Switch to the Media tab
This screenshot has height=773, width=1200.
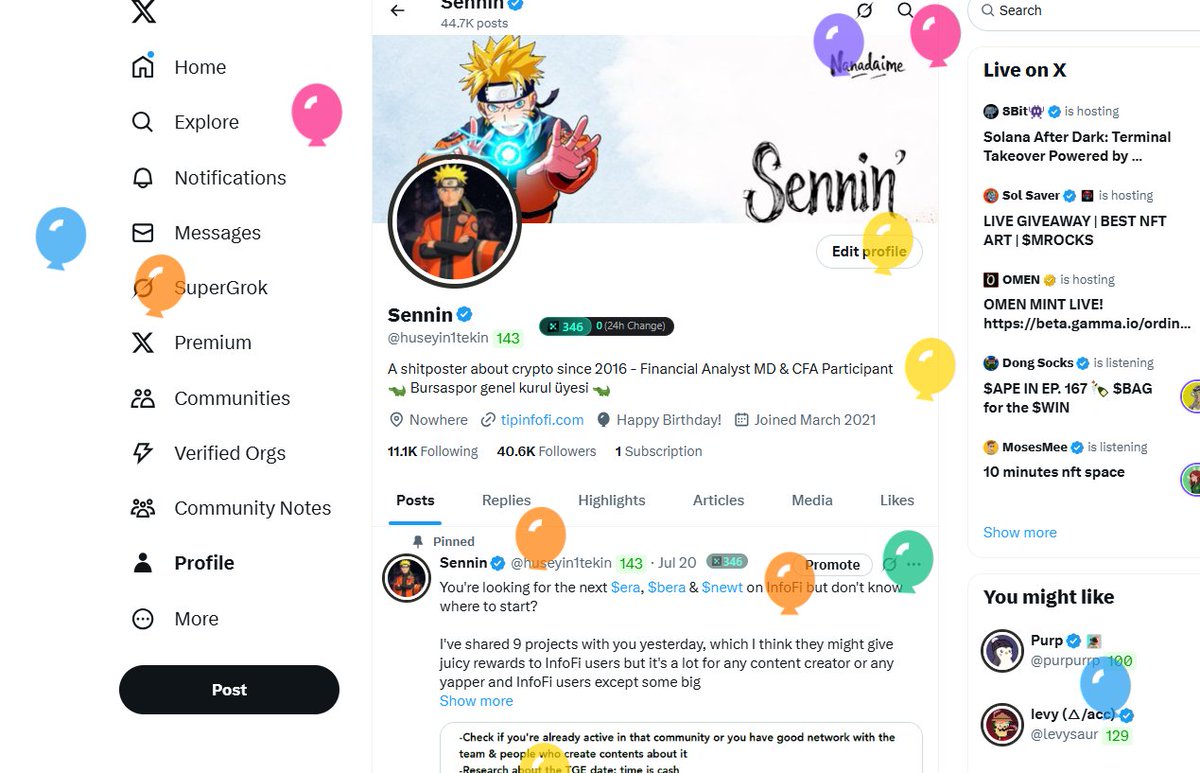tap(812, 500)
